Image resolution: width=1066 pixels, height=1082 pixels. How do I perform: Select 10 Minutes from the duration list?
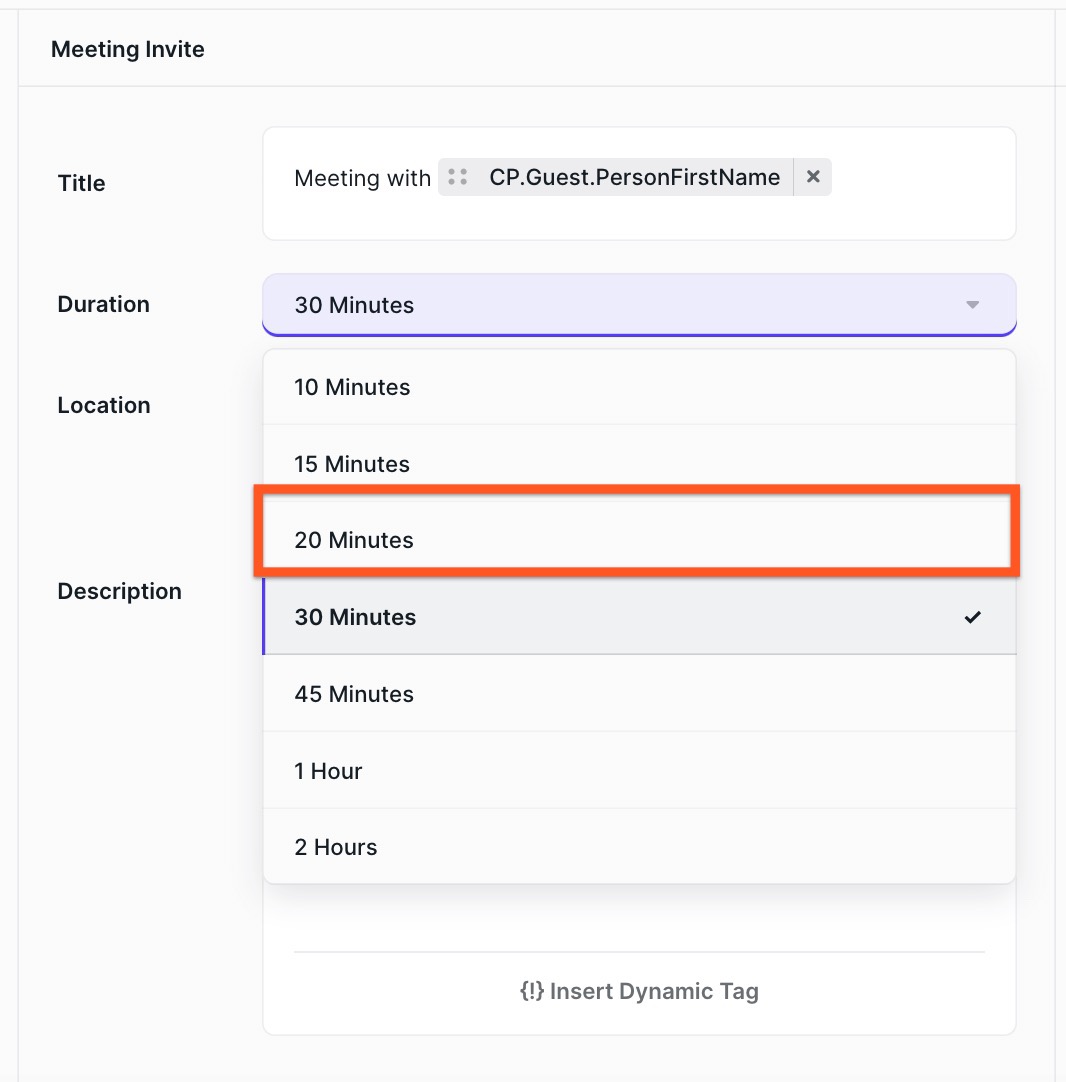tap(352, 387)
